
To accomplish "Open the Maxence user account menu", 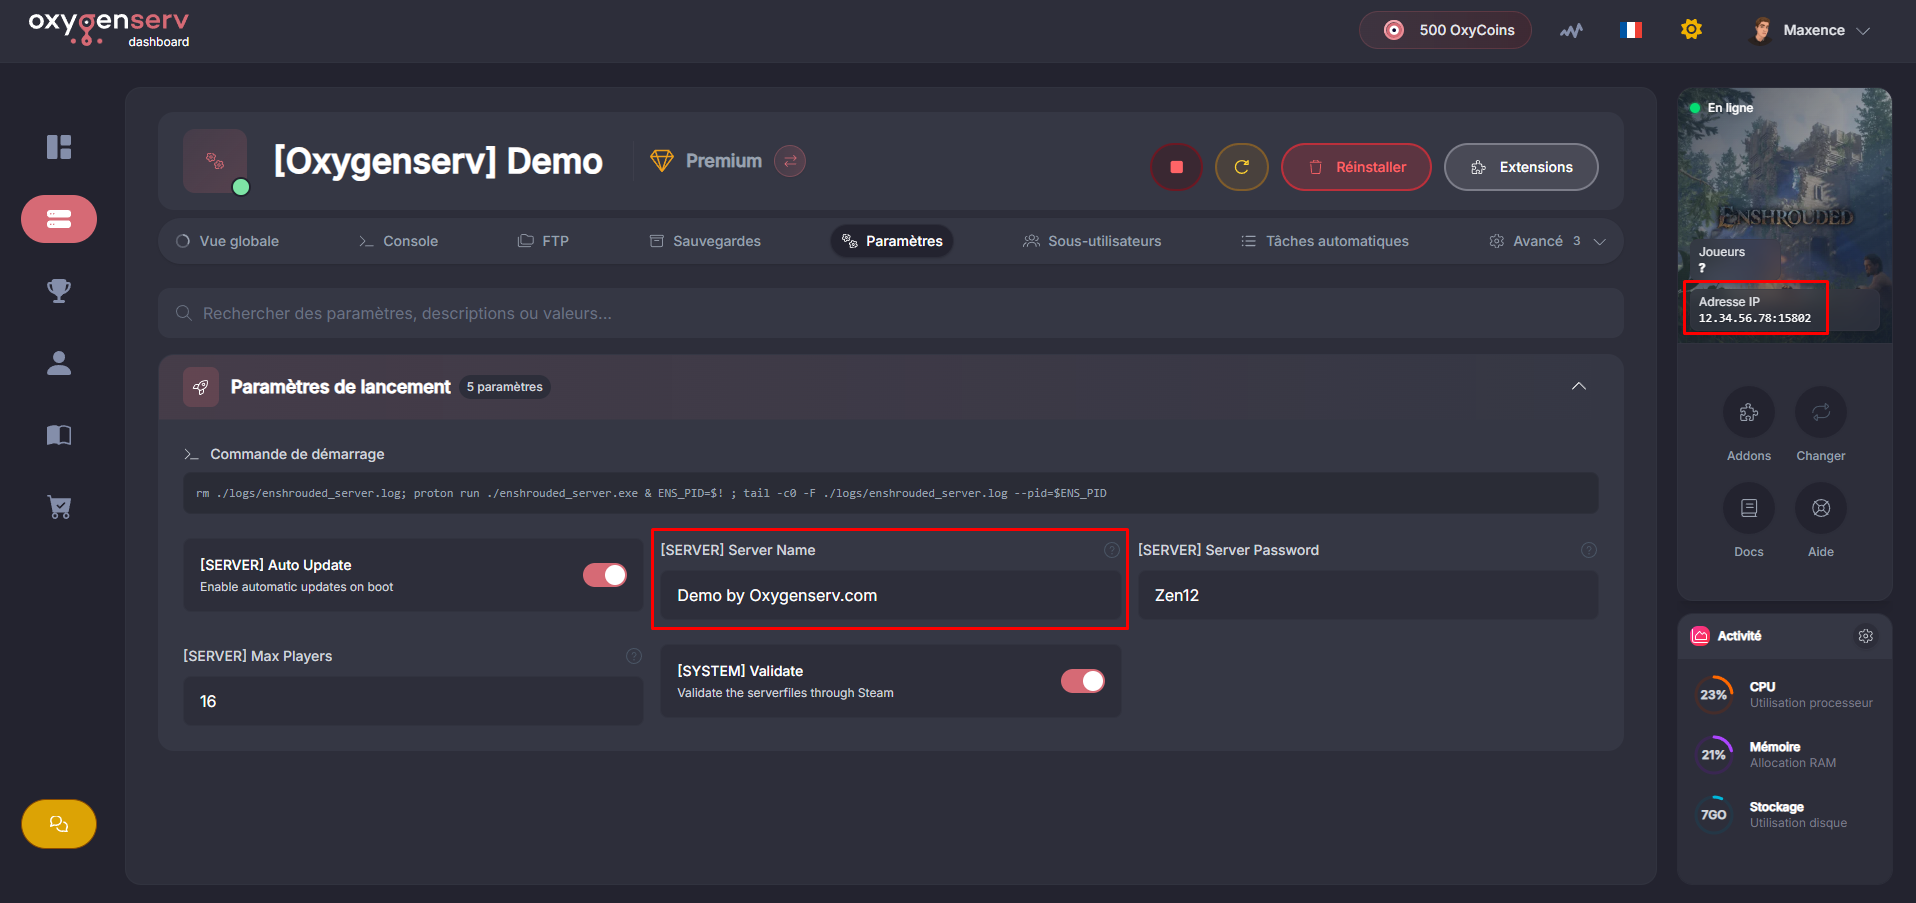I will coord(1812,30).
